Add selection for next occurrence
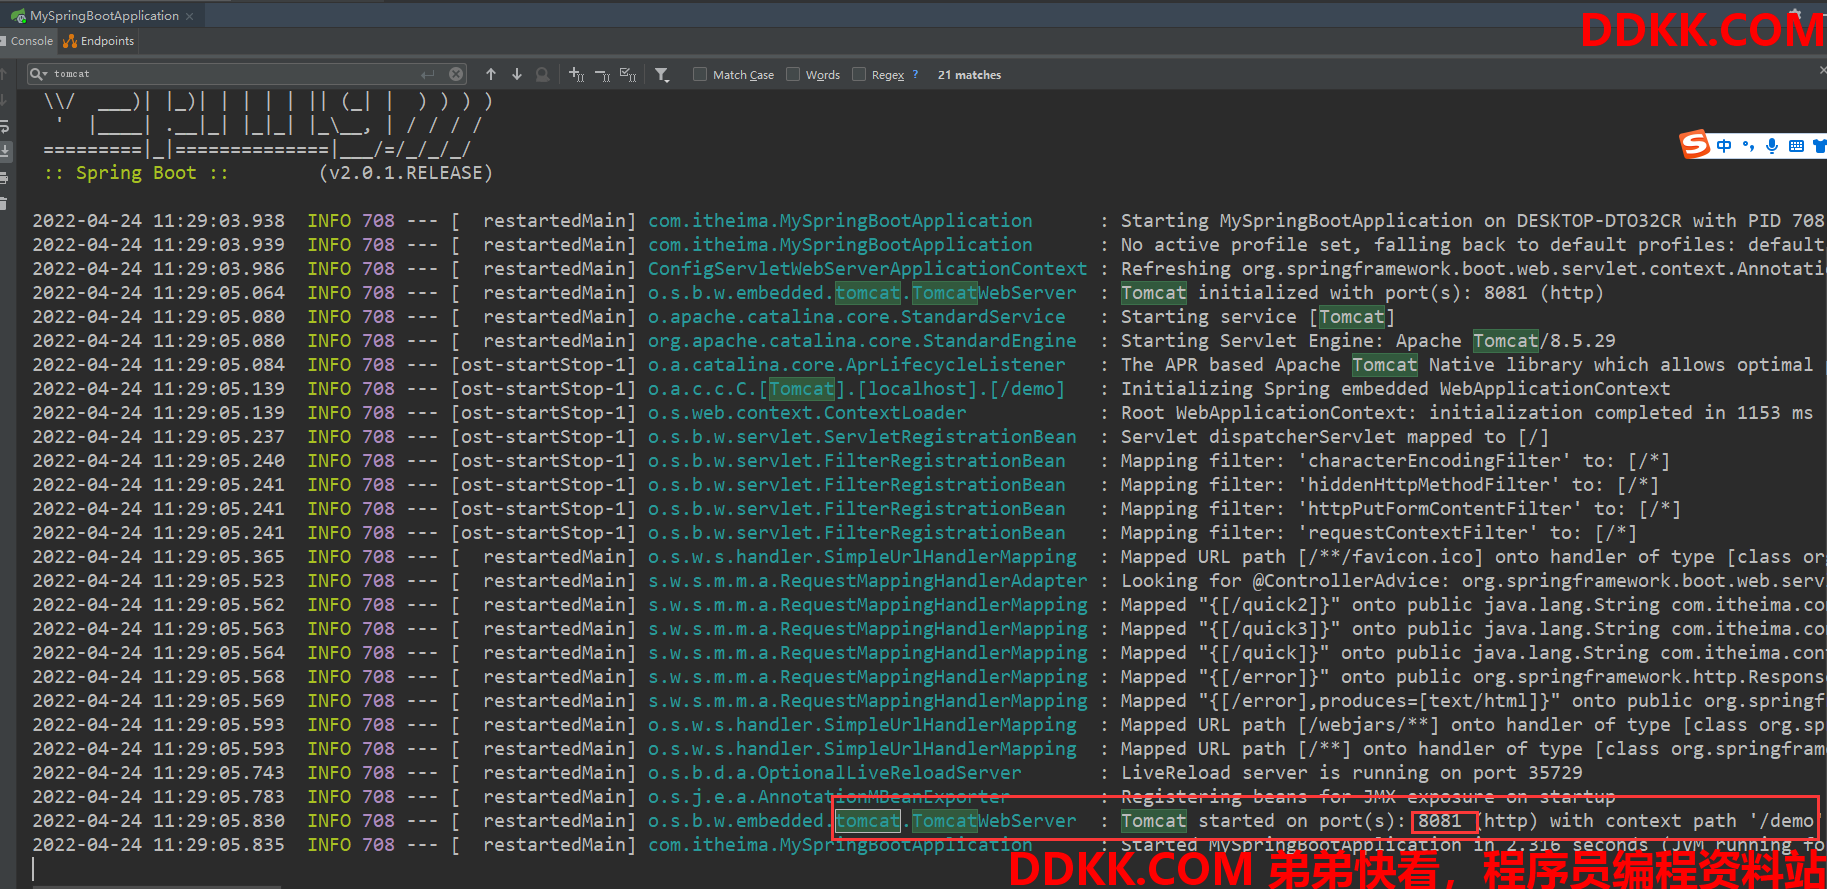 point(576,74)
